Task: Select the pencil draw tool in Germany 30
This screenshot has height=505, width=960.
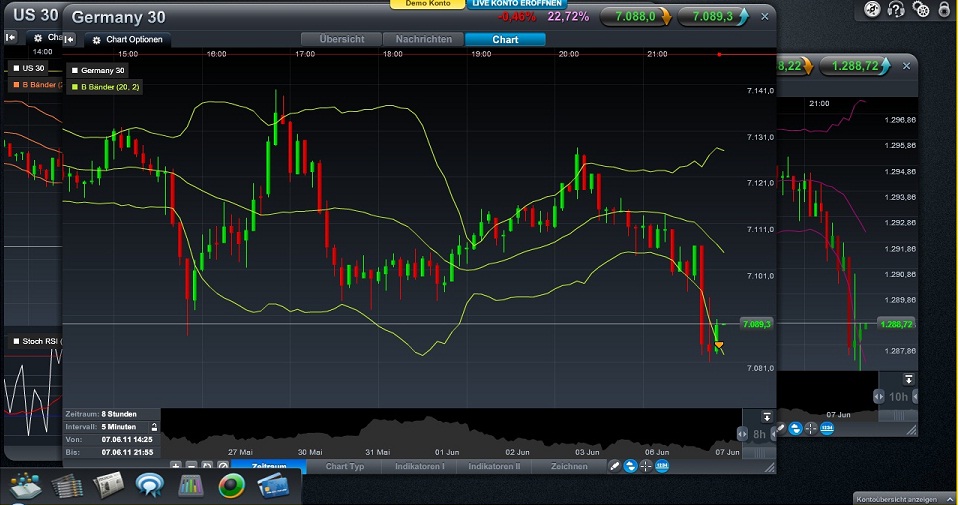Action: [615, 466]
